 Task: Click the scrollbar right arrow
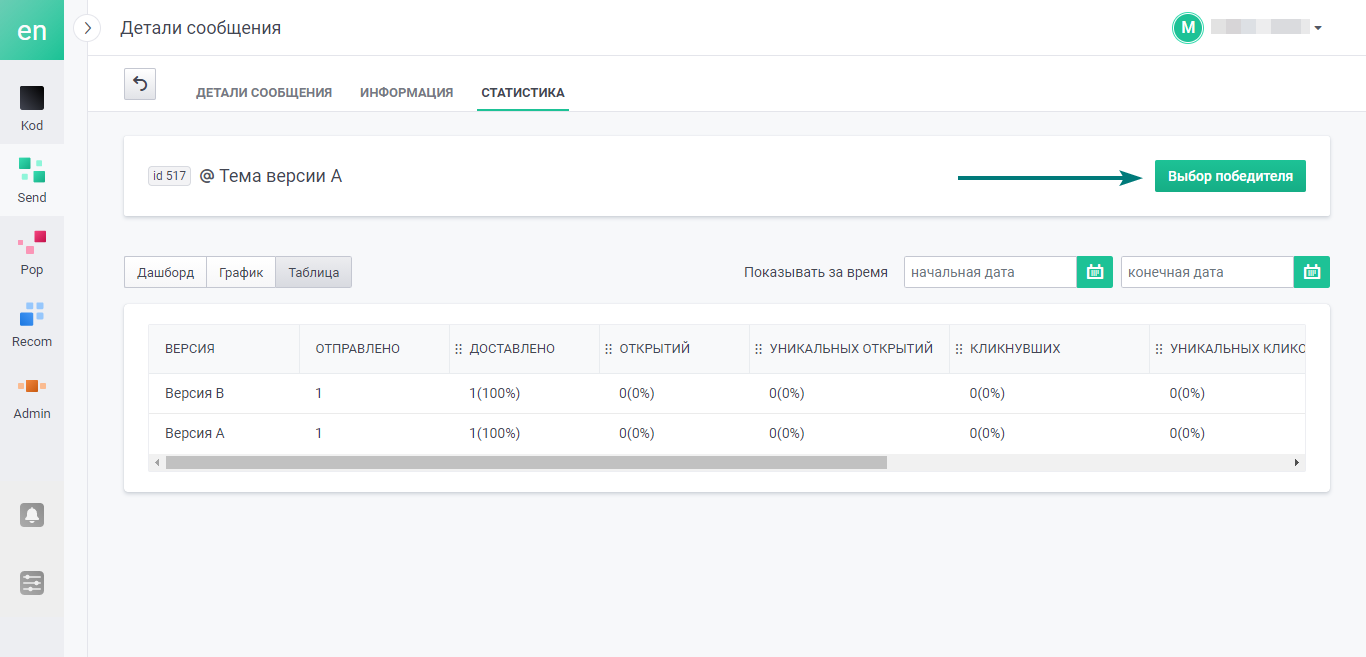(x=1297, y=463)
